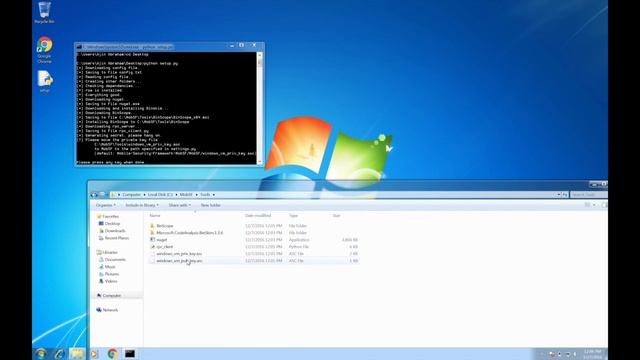This screenshot has height=360, width=640.
Task: Open Downloads in the navigation pane
Action: pos(112,231)
